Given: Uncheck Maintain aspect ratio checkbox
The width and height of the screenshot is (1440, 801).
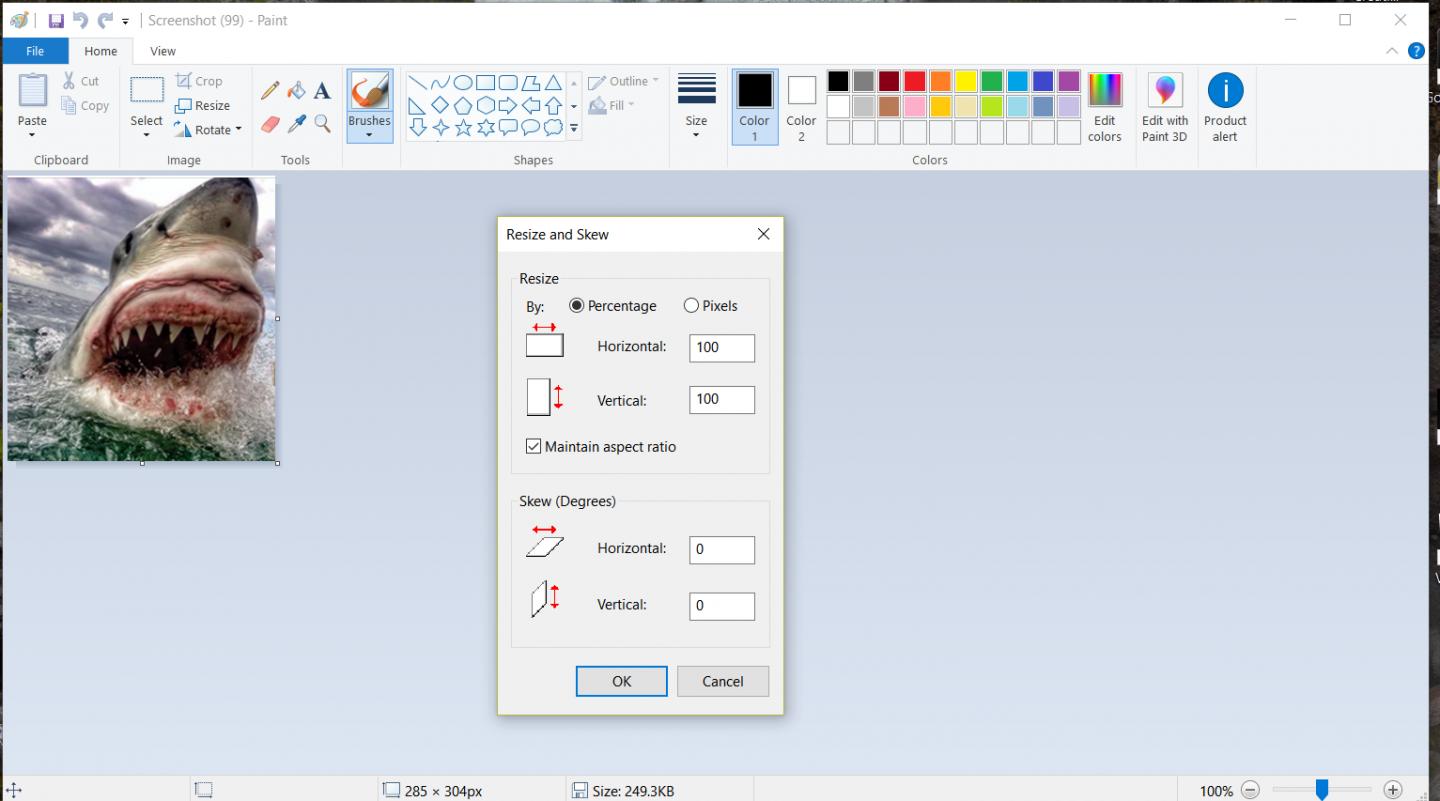Looking at the screenshot, I should click(x=534, y=447).
